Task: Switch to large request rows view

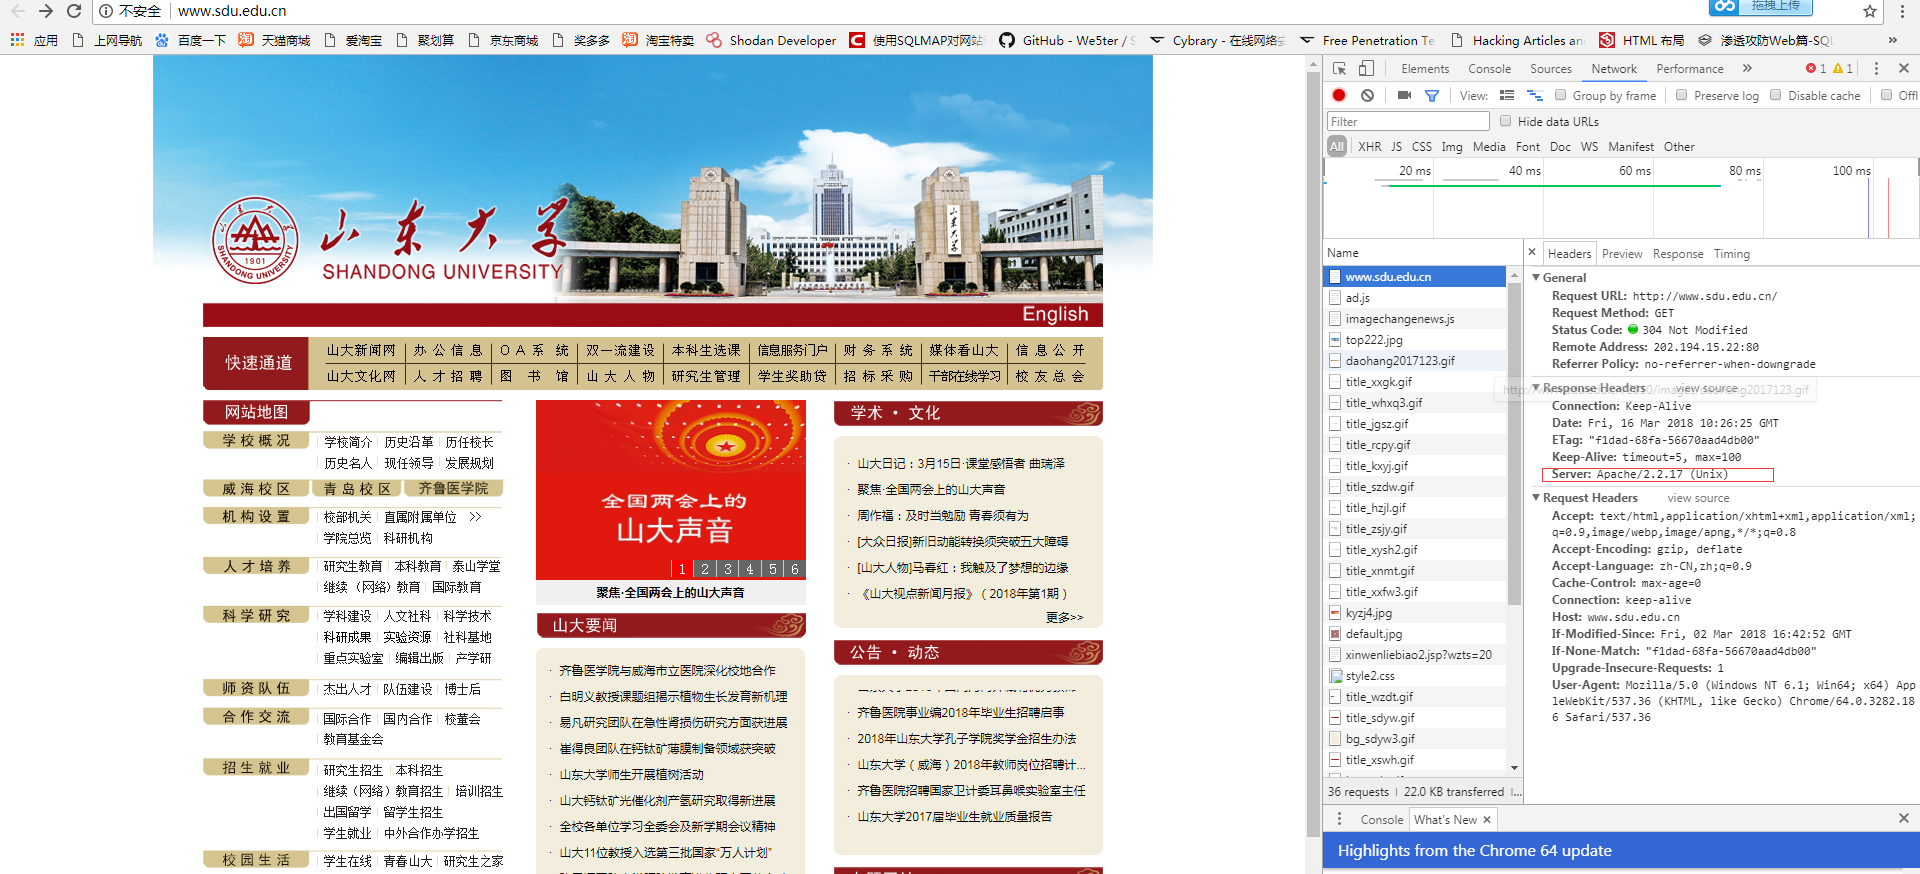Action: click(x=1507, y=95)
